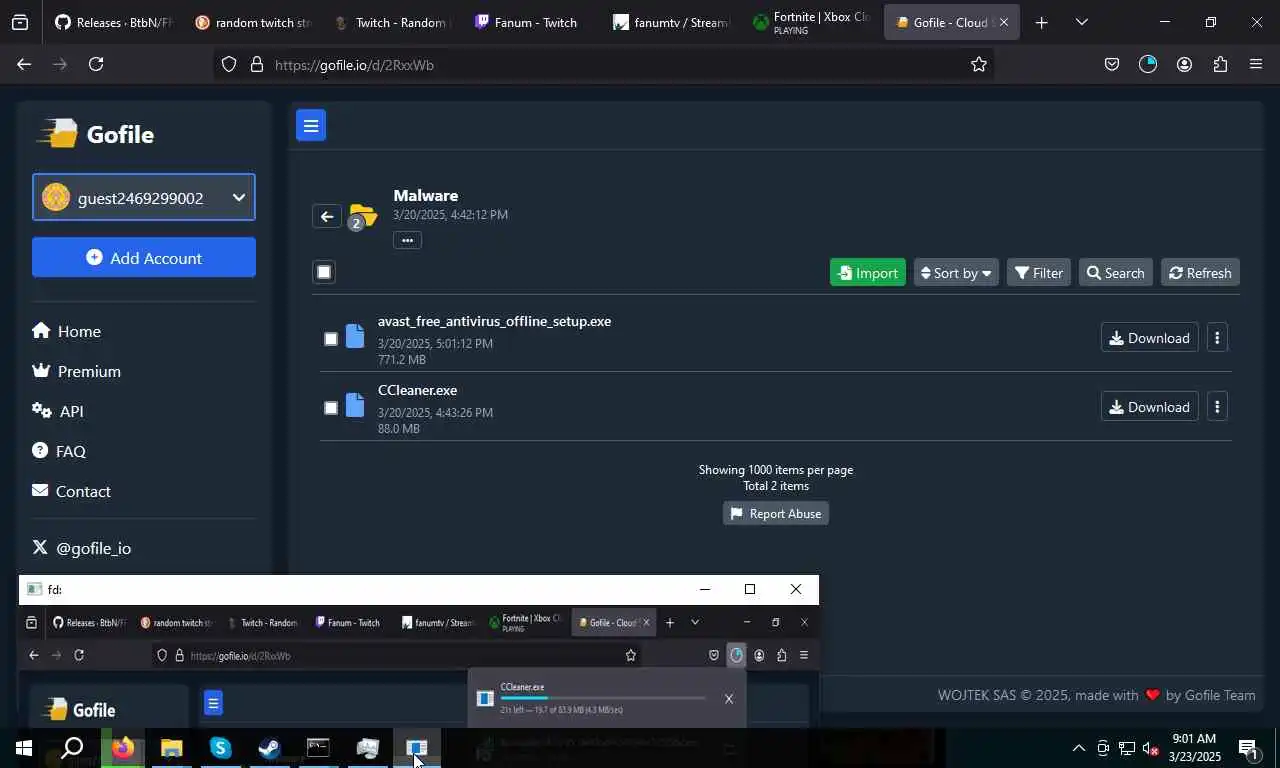Open the Filter button
Viewport: 1280px width, 768px height.
[1039, 273]
